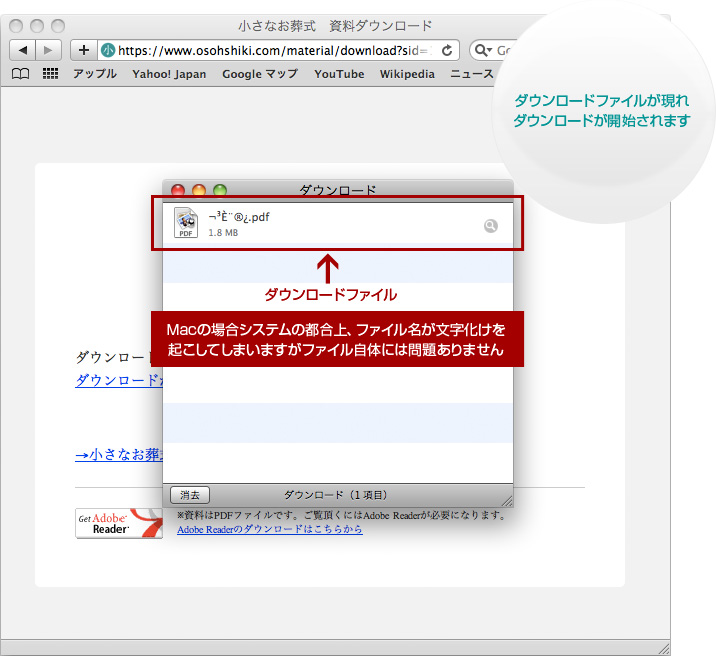Open the アップル bookmark
Viewport: 716px width, 656px height.
point(95,74)
